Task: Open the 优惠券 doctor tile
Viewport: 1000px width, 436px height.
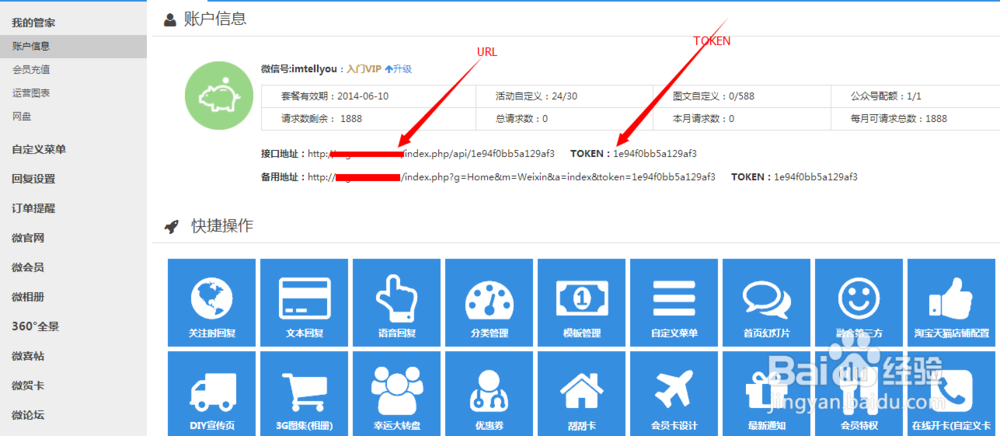Action: coord(489,393)
